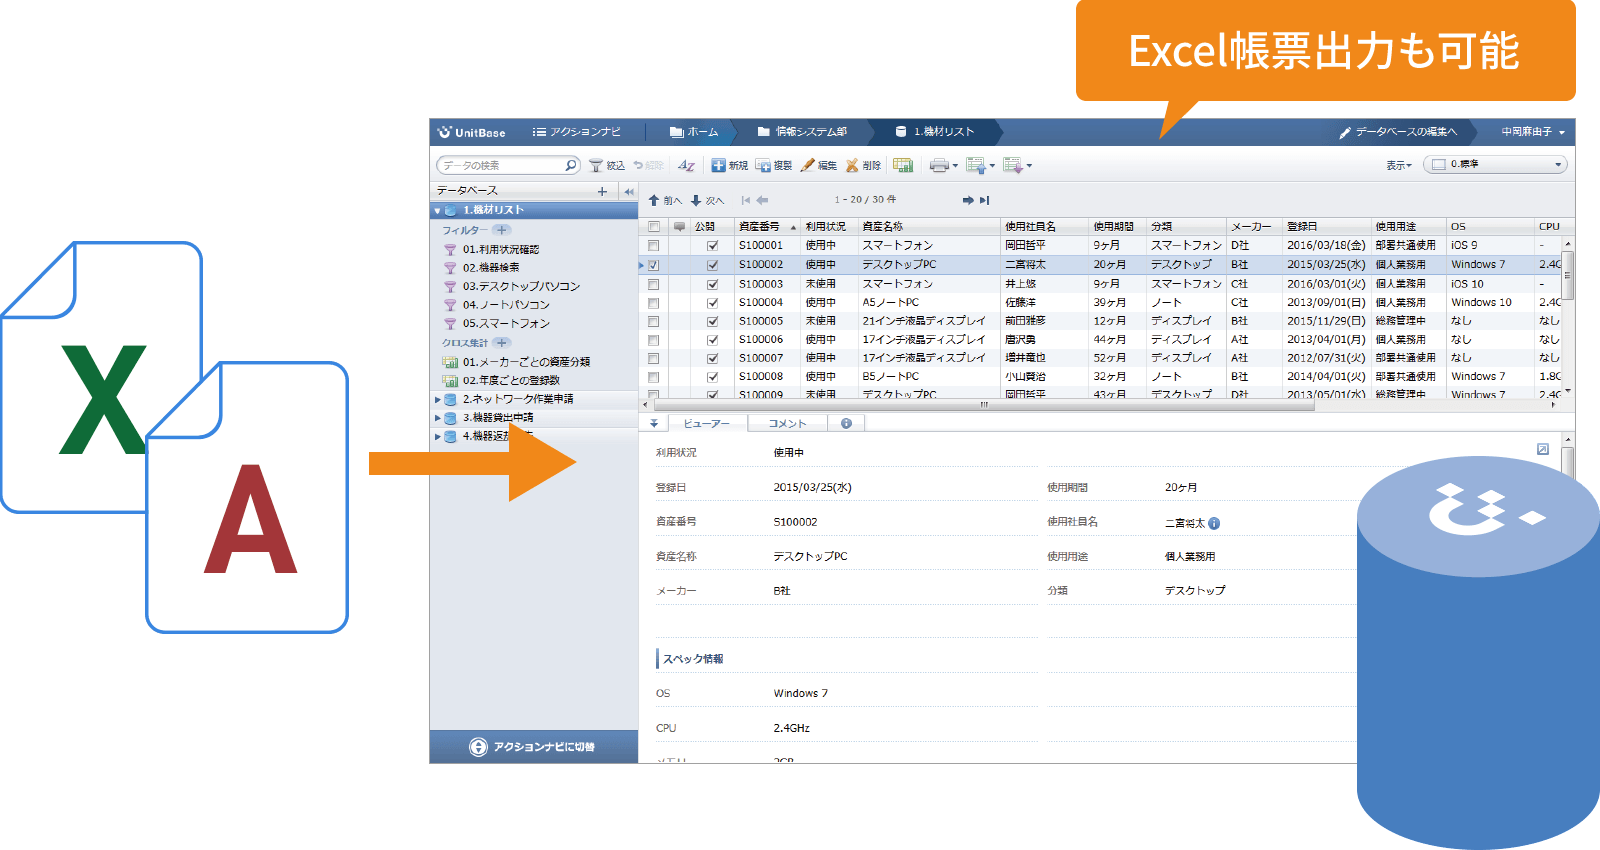
Task: Click the 複製 (duplicate) toolbar icon
Action: pyautogui.click(x=763, y=166)
